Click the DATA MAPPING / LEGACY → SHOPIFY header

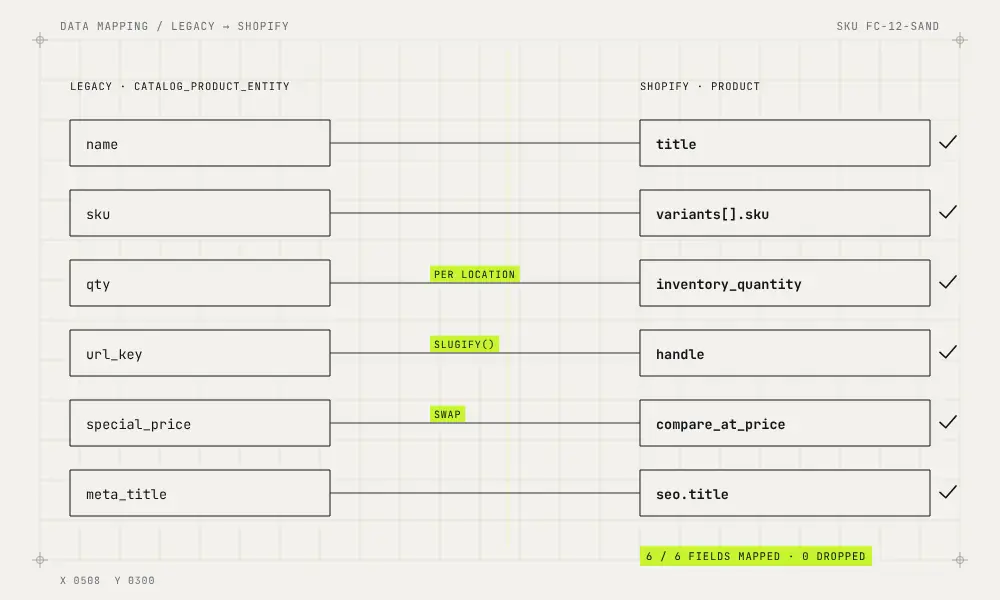[x=175, y=26]
